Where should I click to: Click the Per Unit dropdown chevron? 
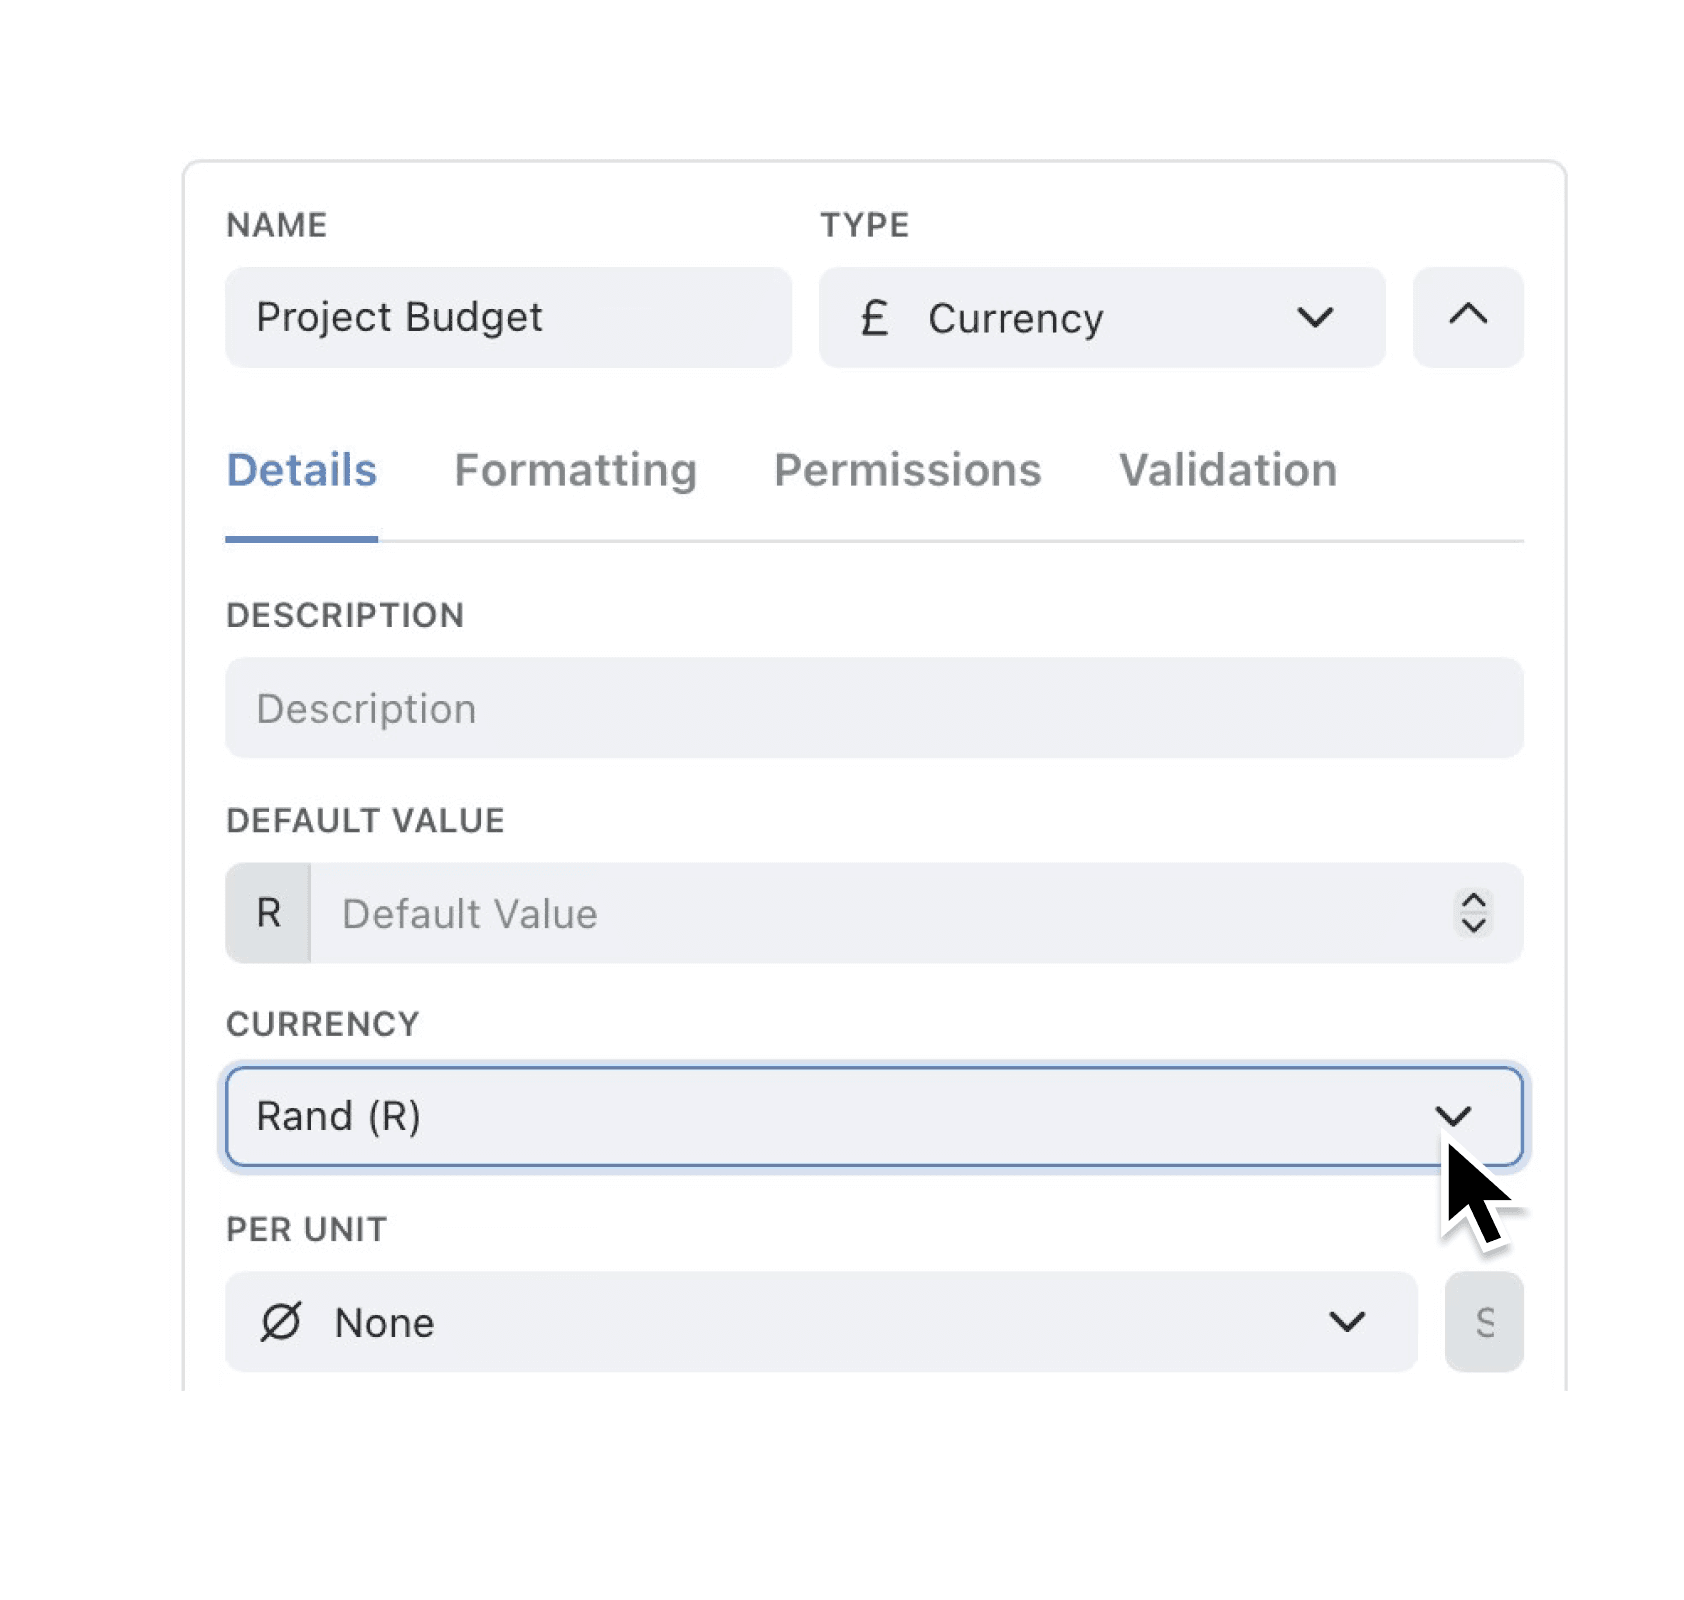click(x=1346, y=1322)
